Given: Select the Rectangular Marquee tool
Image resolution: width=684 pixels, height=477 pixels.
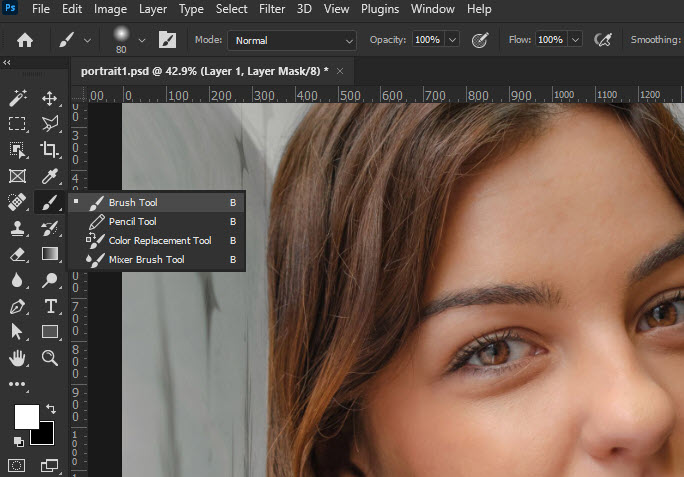Looking at the screenshot, I should pyautogui.click(x=17, y=124).
